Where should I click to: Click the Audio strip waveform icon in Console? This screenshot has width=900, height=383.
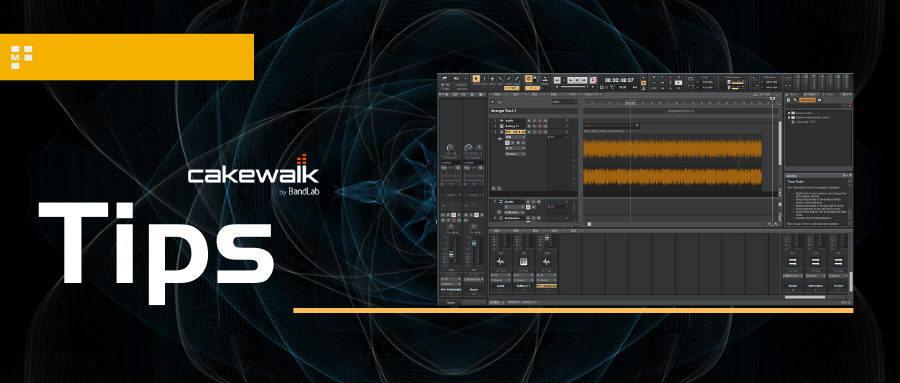(x=501, y=262)
